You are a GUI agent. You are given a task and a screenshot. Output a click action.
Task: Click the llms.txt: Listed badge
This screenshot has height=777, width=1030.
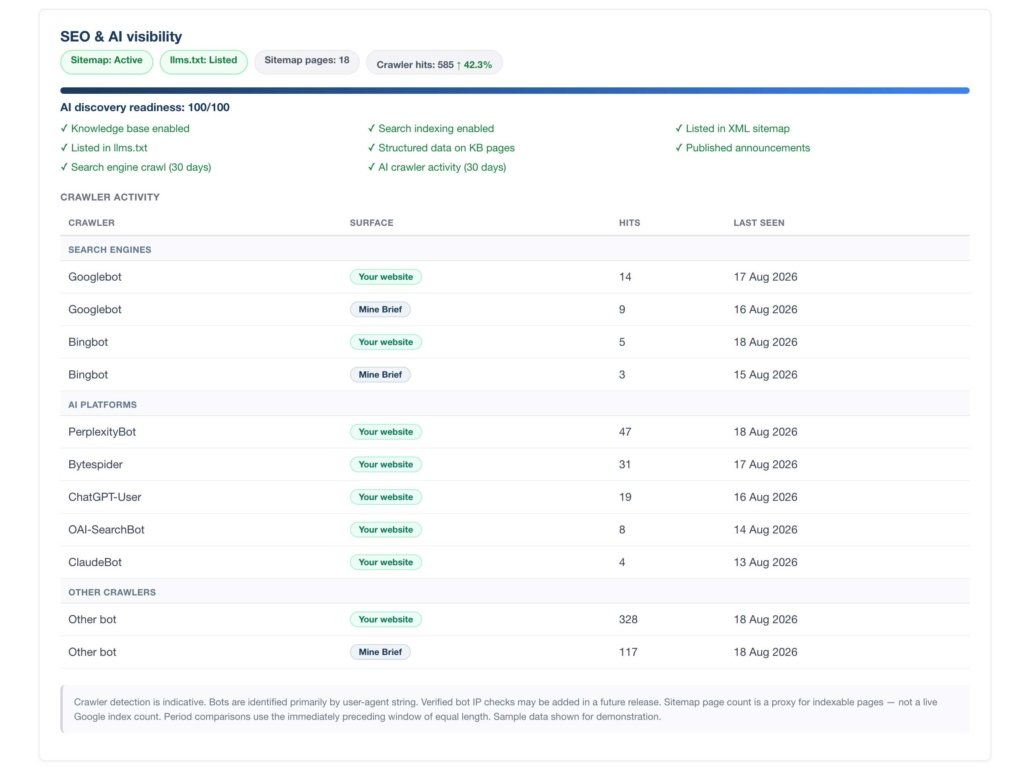204,61
